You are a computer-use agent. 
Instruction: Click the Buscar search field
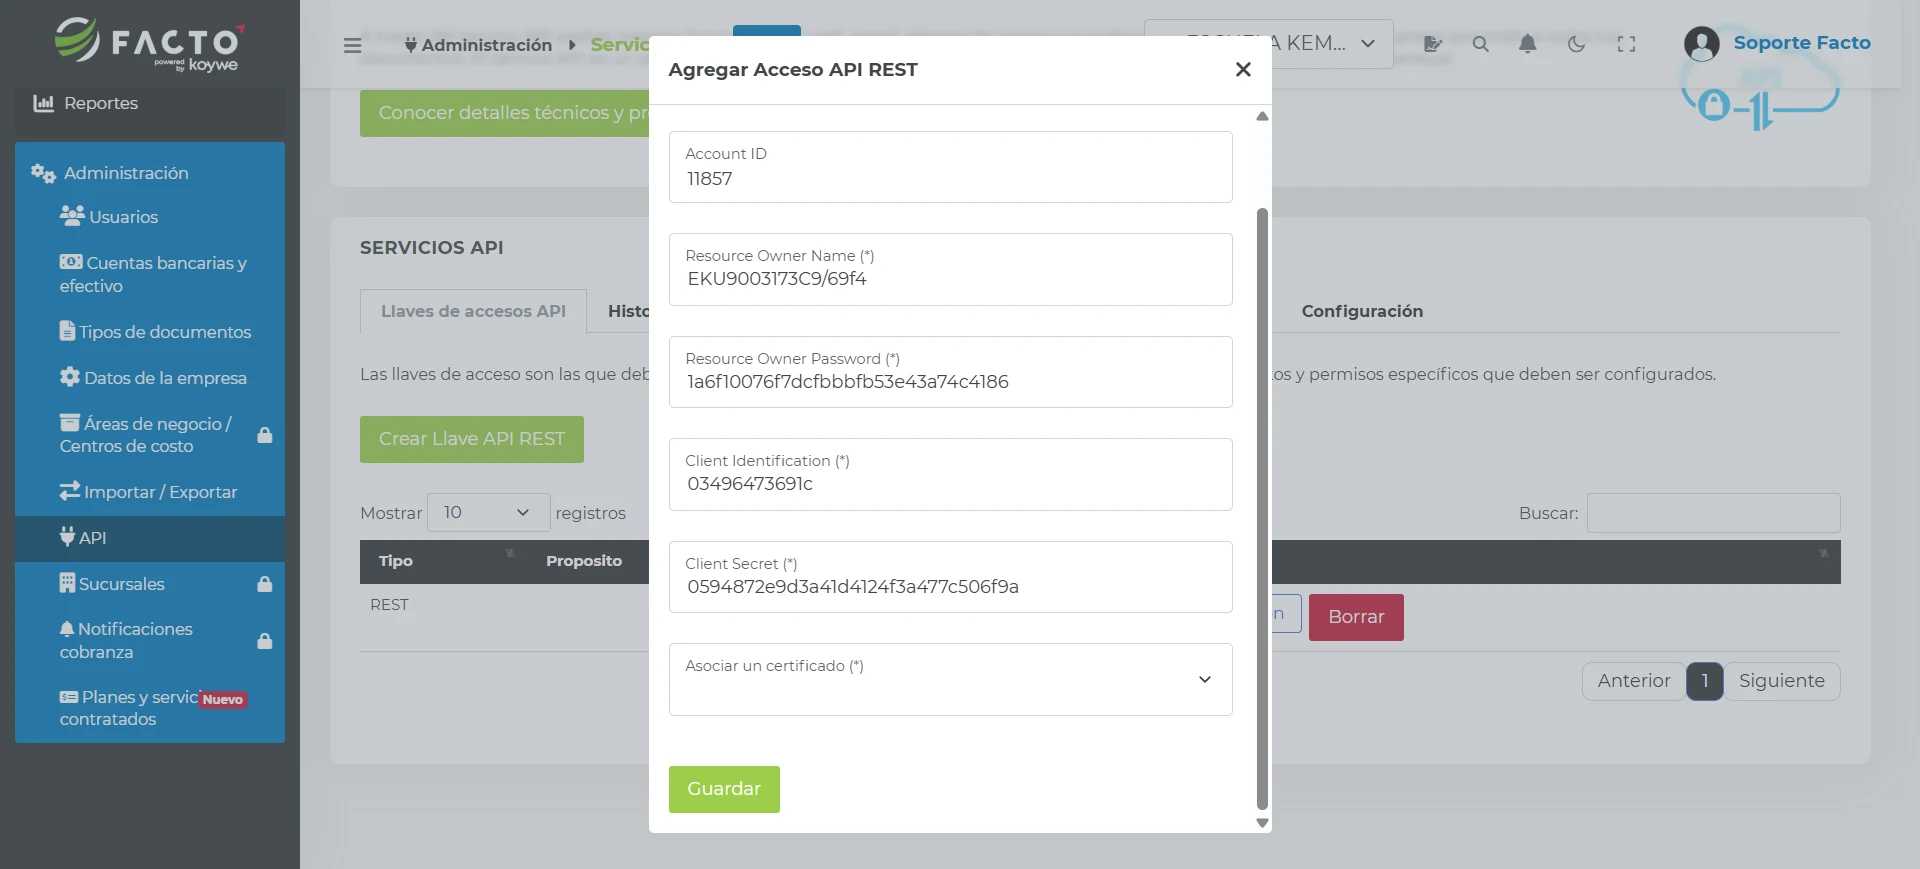1713,513
